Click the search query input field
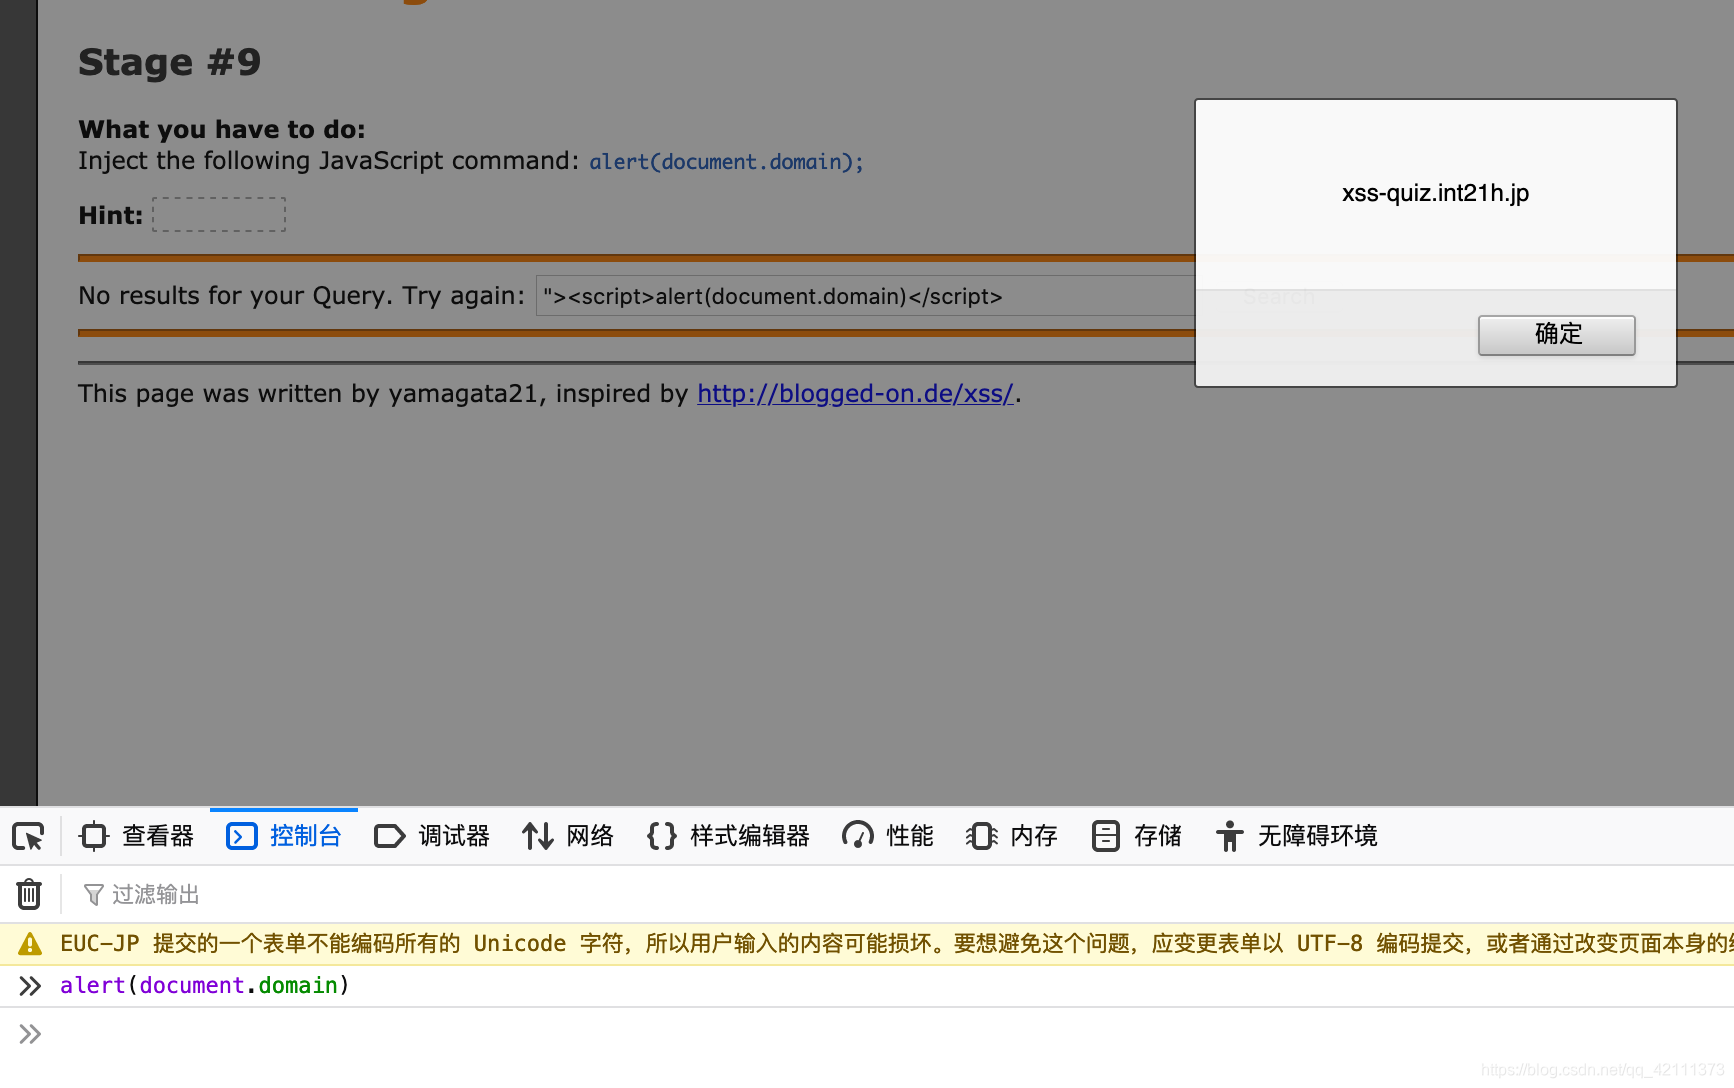The height and width of the screenshot is (1088, 1734). tap(866, 296)
